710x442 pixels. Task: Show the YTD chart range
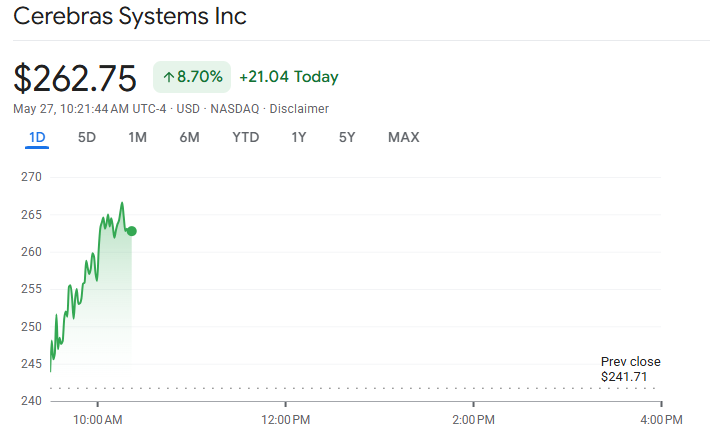point(245,137)
